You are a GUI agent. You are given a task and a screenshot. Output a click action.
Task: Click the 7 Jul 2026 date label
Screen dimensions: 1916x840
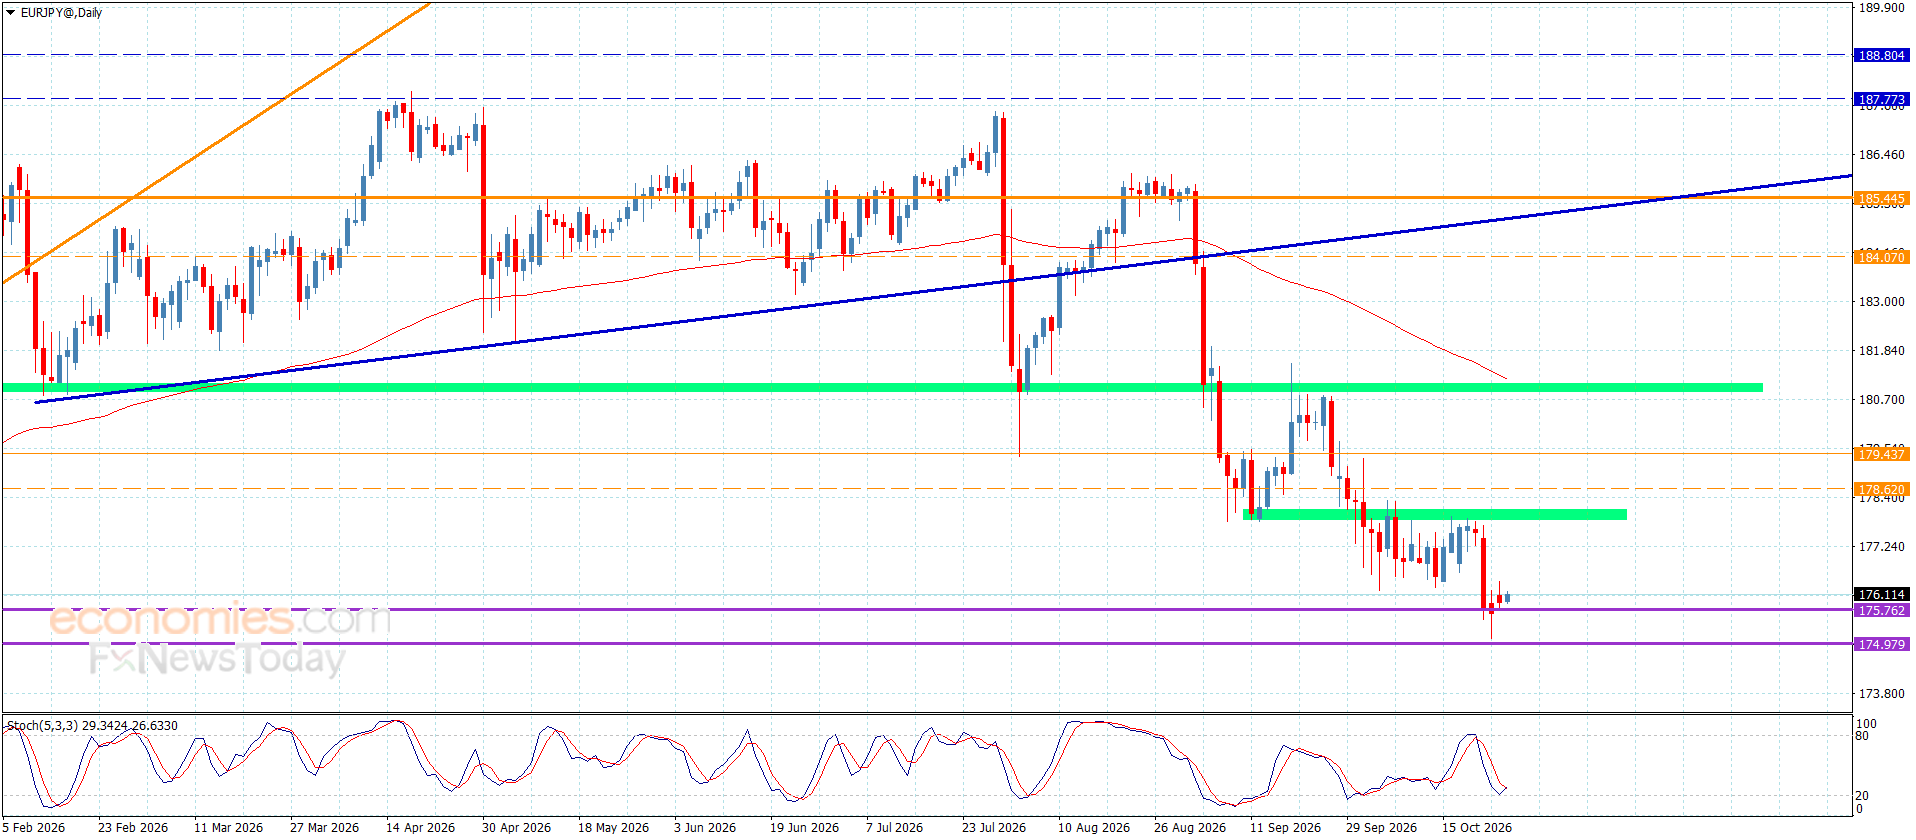tap(895, 828)
